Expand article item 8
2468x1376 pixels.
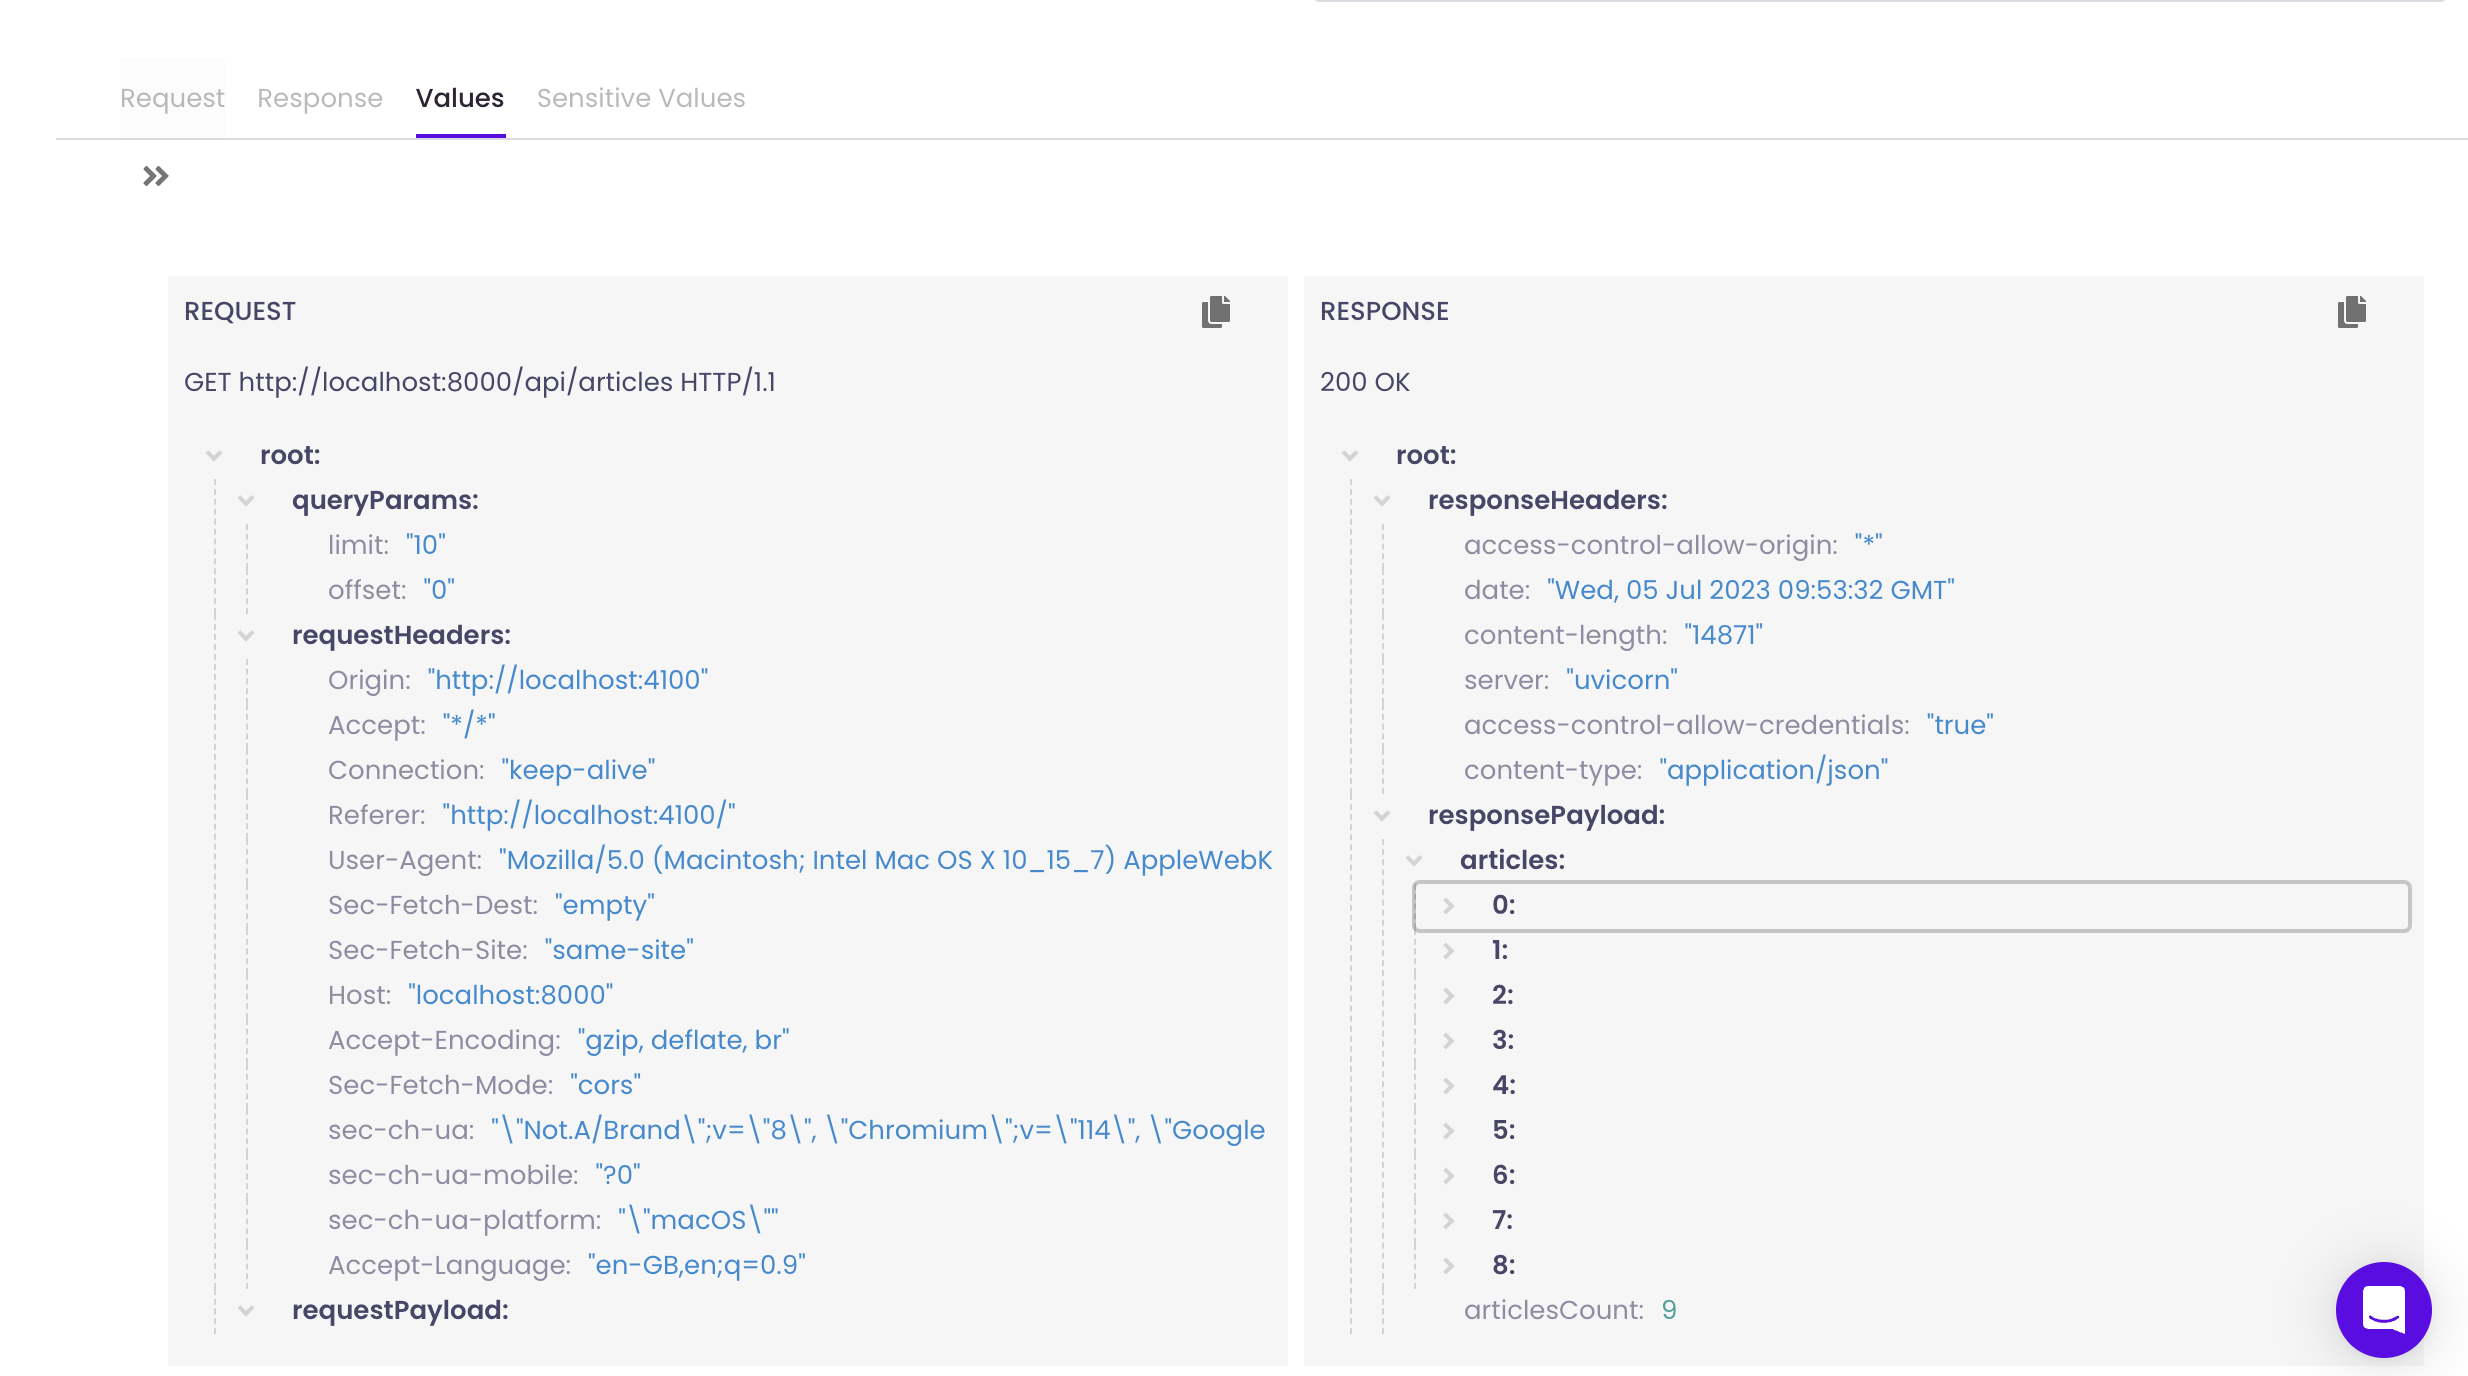point(1448,1266)
